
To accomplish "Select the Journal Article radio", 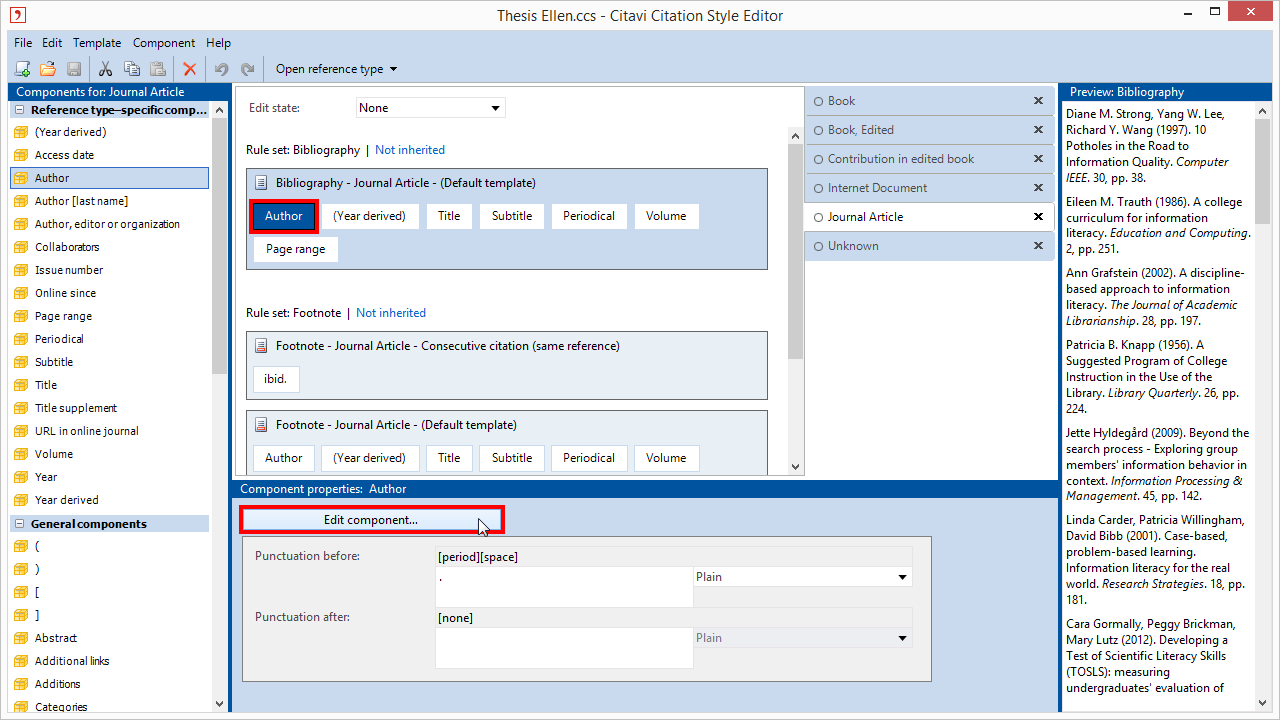I will point(818,217).
